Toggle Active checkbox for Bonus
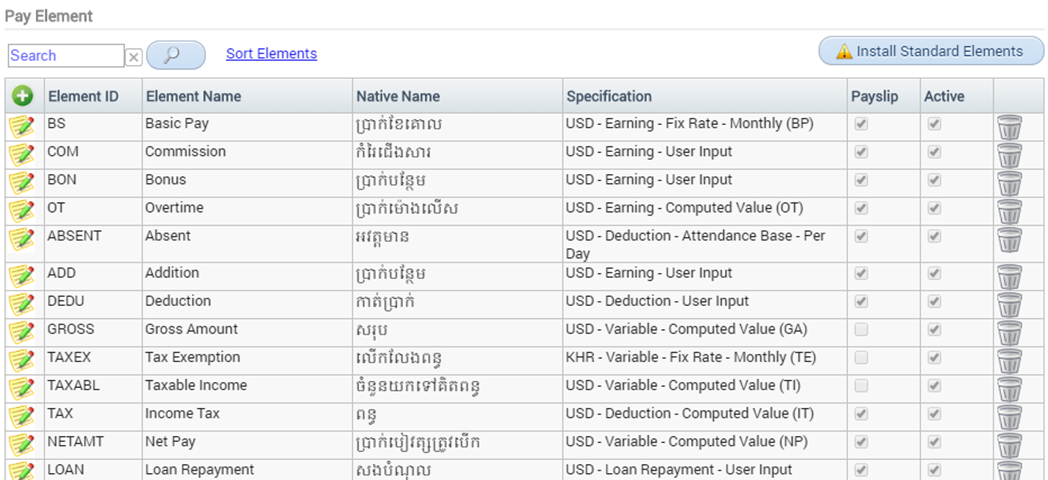Screen dimensions: 1048x480 [934, 180]
